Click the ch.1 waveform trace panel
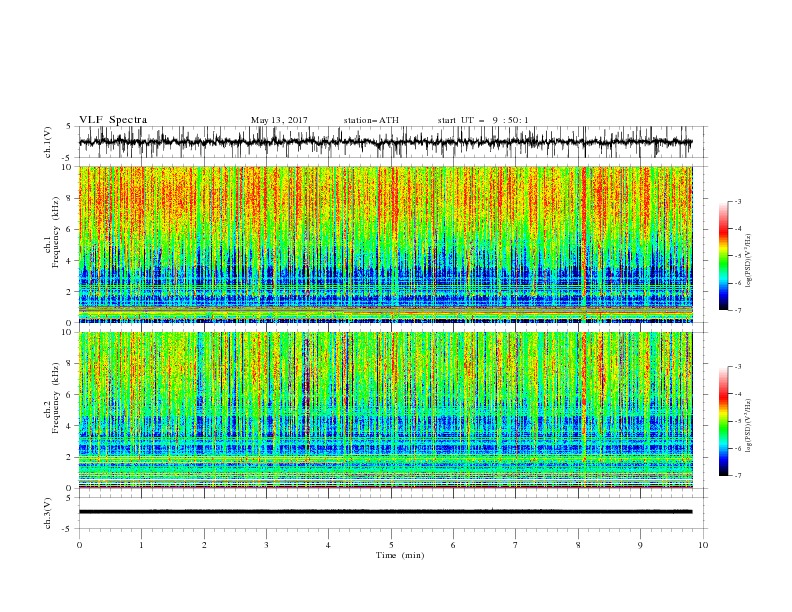 392,142
